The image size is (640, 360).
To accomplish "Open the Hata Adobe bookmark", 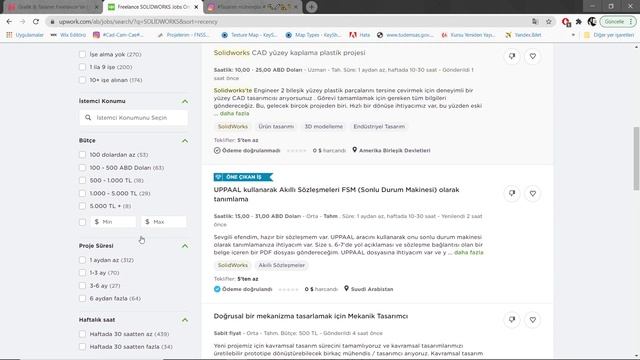I will tap(360, 35).
